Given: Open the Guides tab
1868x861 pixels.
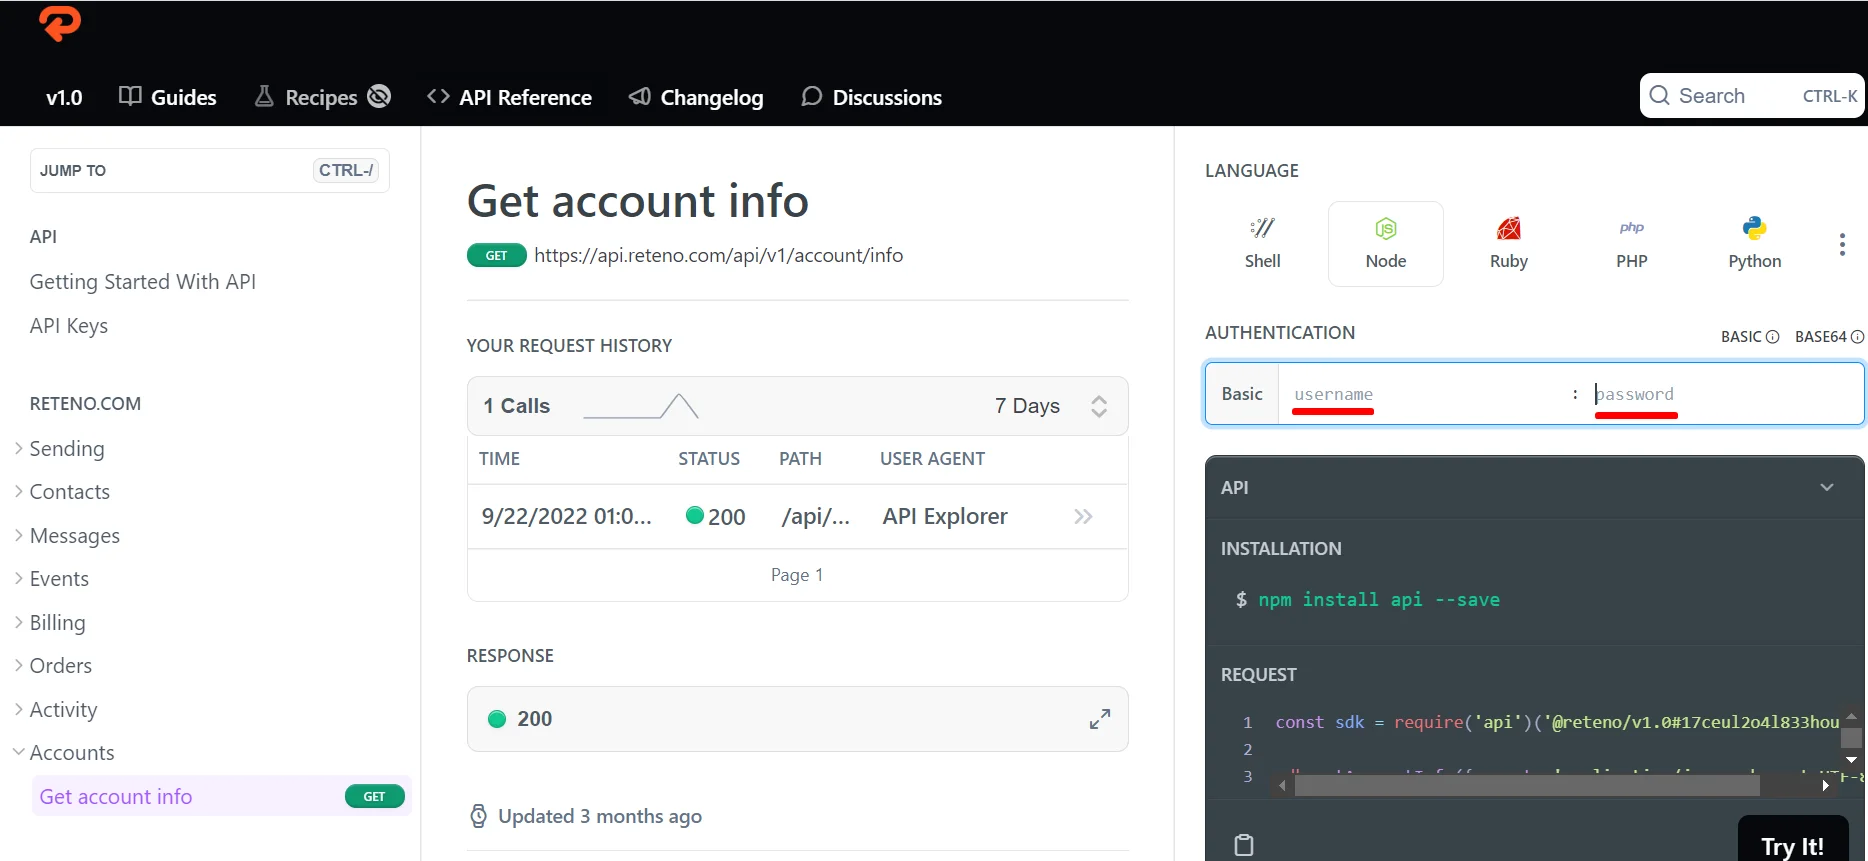Looking at the screenshot, I should point(168,97).
